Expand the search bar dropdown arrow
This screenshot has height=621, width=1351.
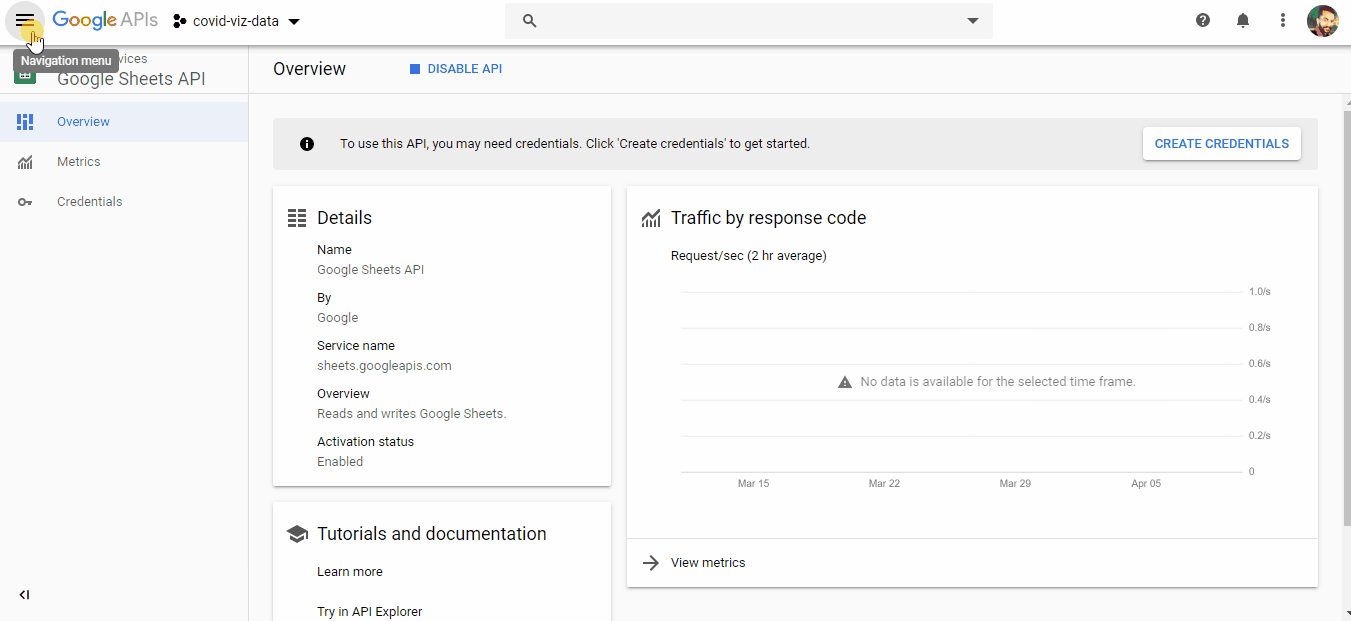pos(973,21)
